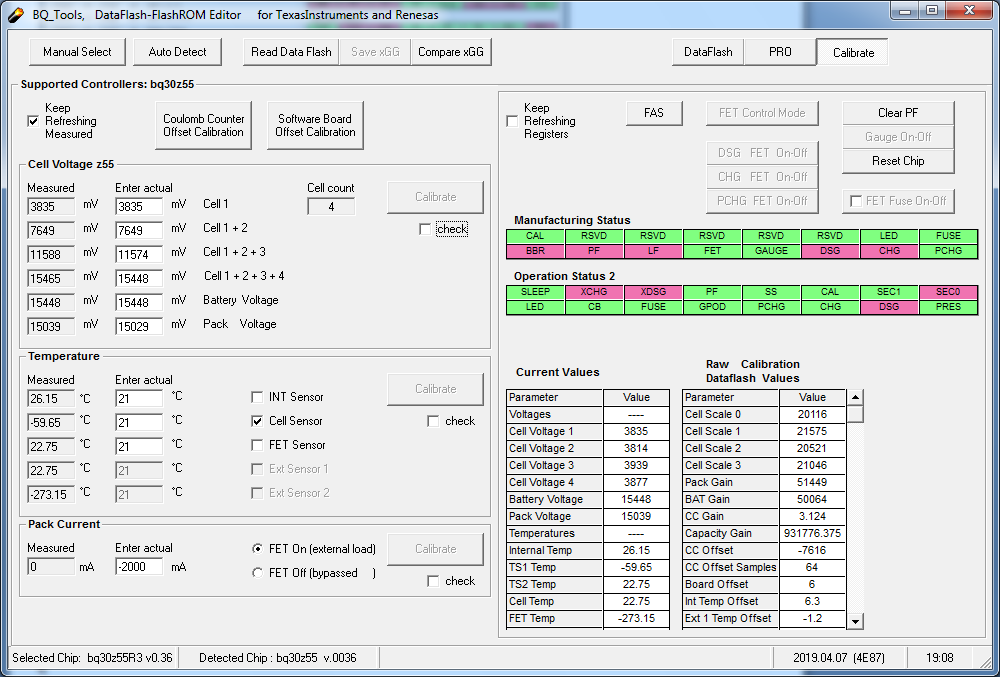The width and height of the screenshot is (1000, 677).
Task: Click the Enter actual field for Cell 1
Action: 139,207
